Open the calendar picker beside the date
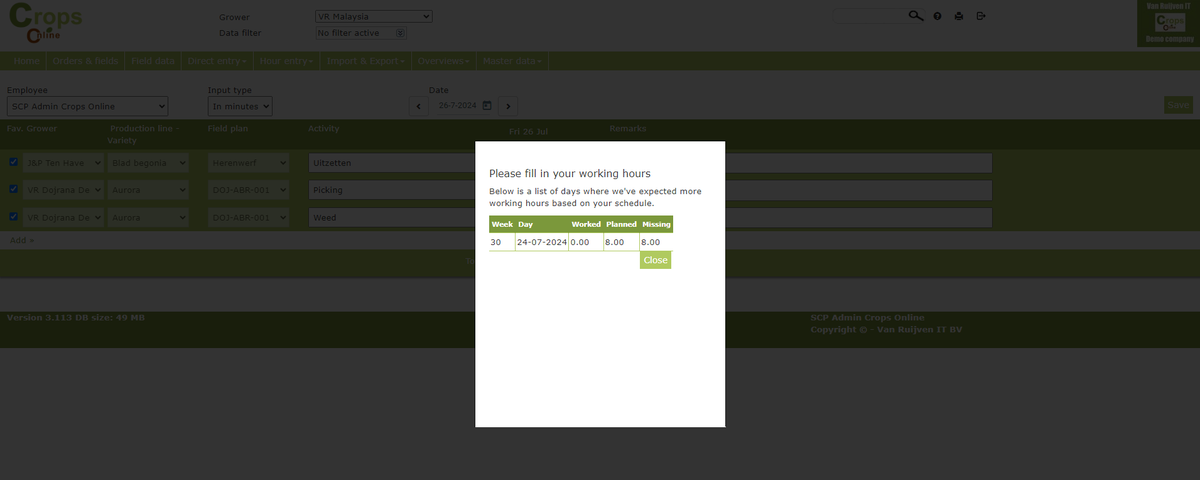The height and width of the screenshot is (480, 1200). tap(487, 105)
